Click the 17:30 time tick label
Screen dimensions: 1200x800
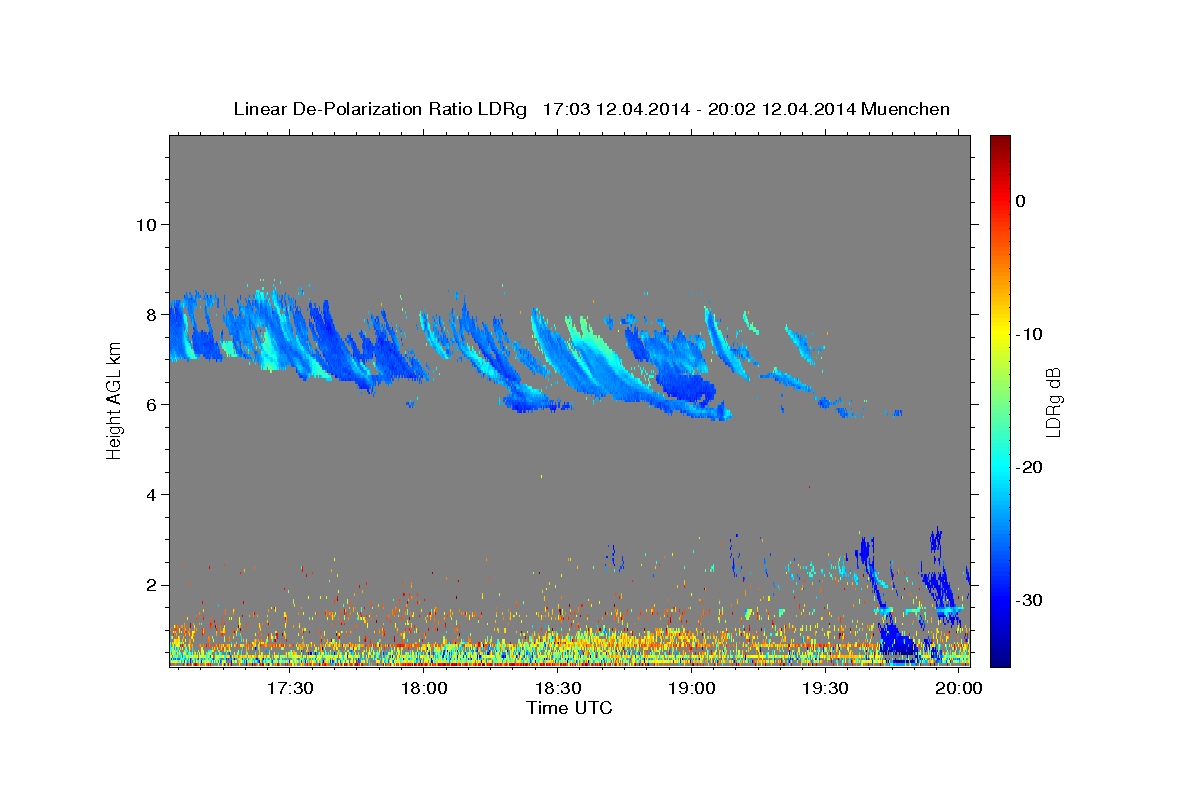(291, 689)
